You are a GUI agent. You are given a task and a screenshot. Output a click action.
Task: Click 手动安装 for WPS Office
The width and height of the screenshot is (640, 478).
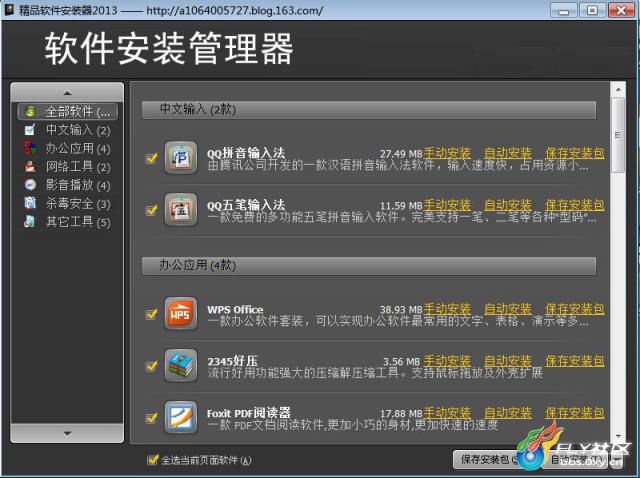[x=447, y=309]
